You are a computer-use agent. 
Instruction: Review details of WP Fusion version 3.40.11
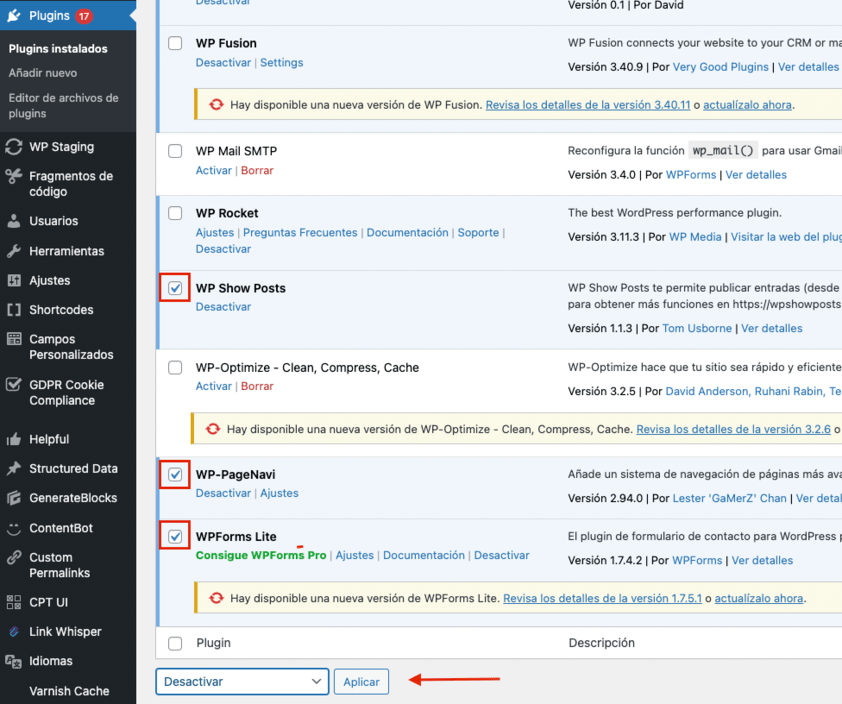588,105
